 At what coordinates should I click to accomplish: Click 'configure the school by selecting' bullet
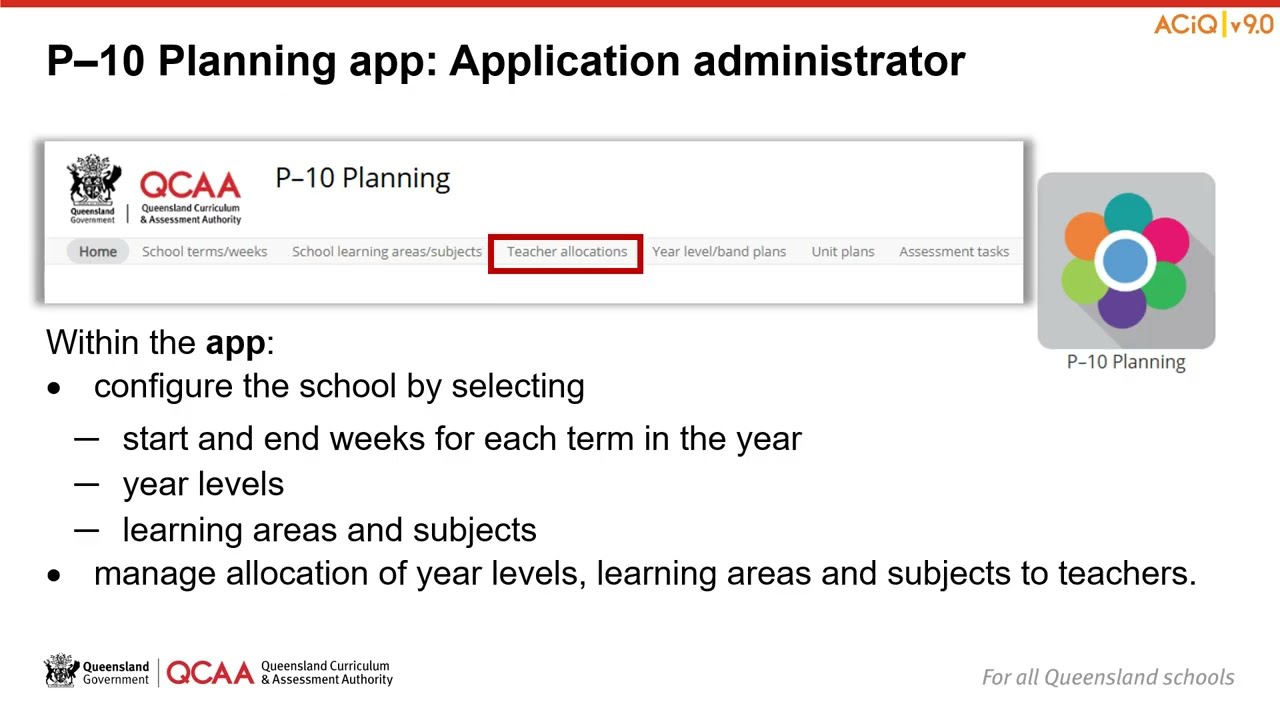[339, 386]
